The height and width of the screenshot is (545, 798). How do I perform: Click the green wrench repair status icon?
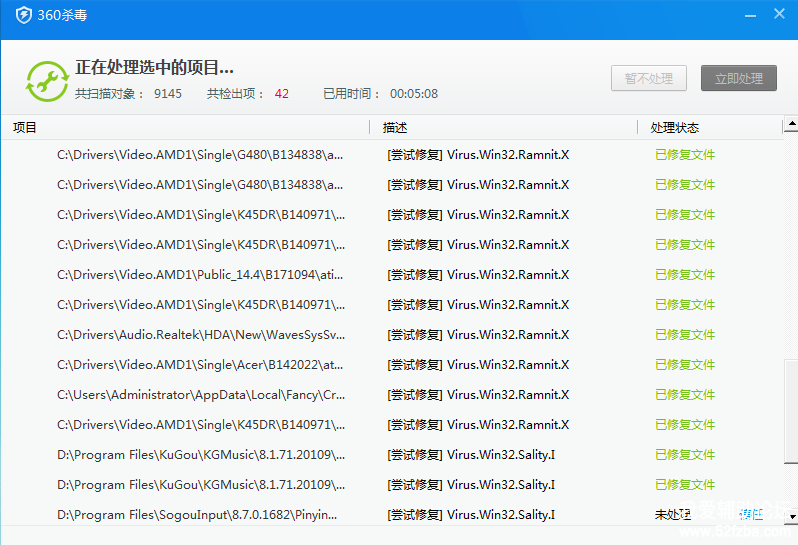47,81
